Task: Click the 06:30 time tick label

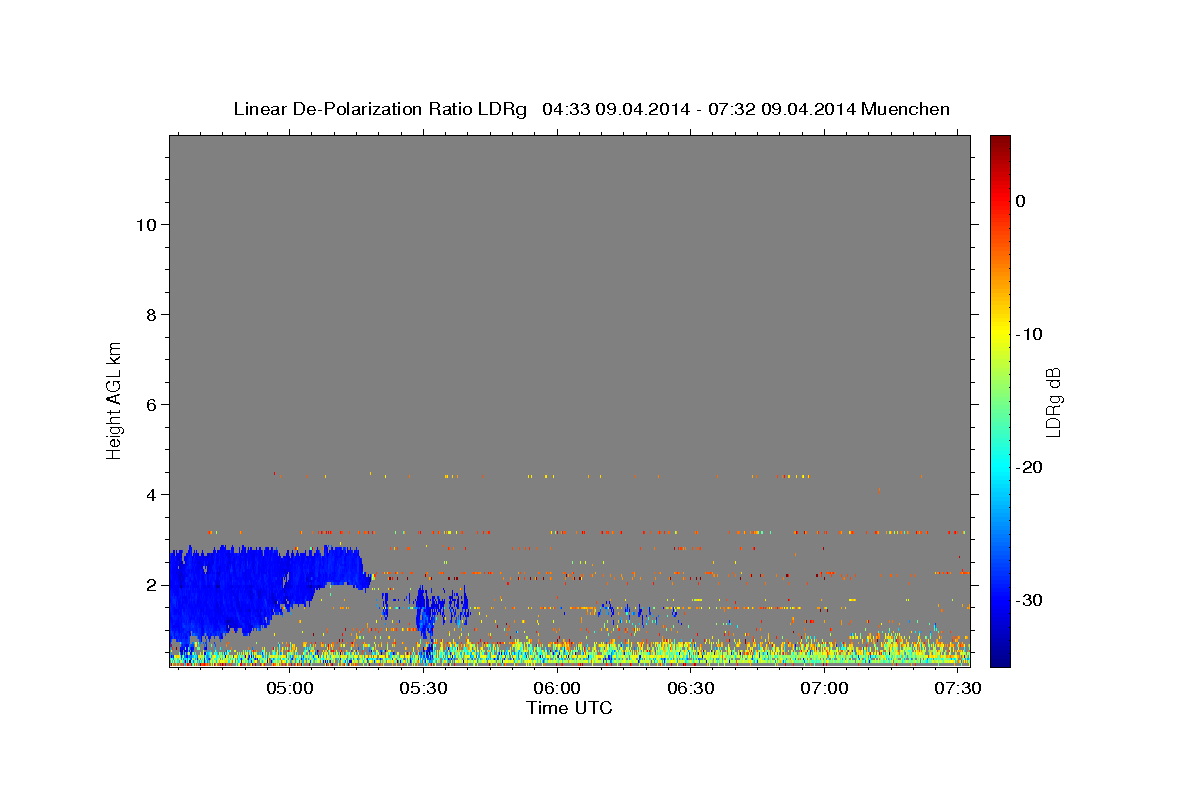Action: [x=690, y=689]
